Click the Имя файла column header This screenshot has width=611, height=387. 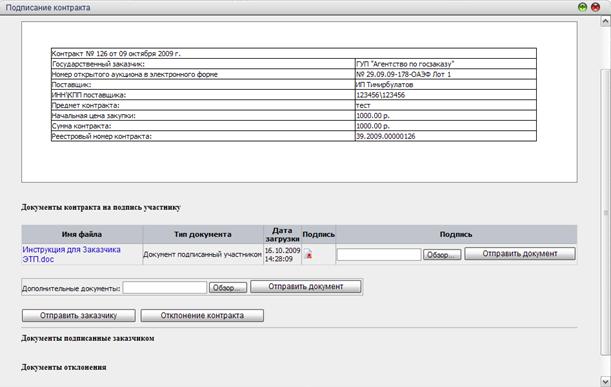pyautogui.click(x=82, y=234)
